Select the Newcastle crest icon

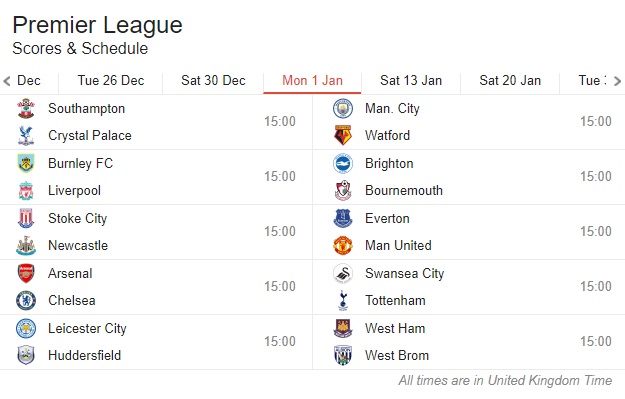[26, 246]
